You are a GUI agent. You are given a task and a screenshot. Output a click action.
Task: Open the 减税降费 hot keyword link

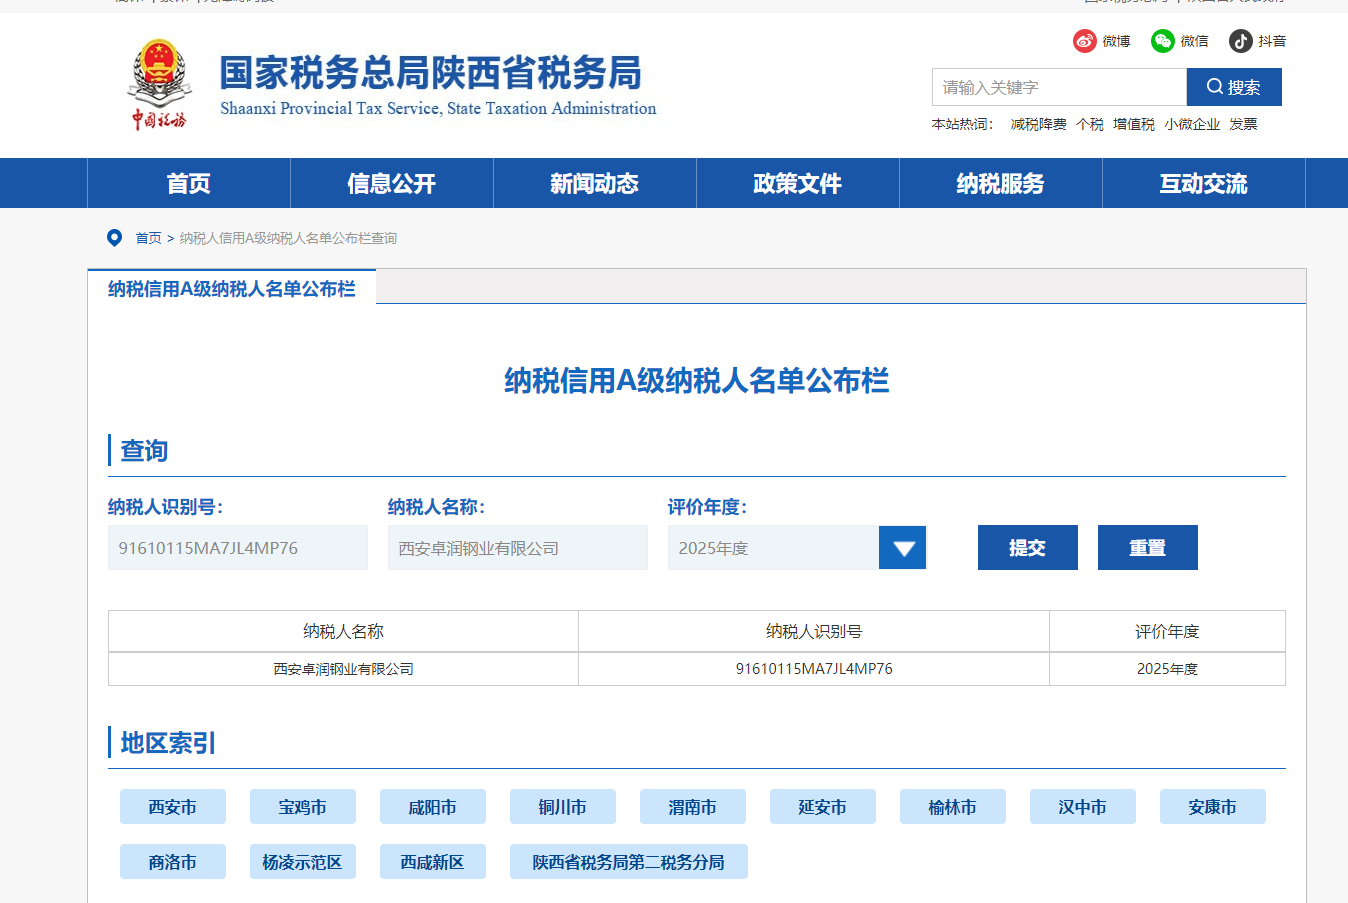click(1039, 124)
